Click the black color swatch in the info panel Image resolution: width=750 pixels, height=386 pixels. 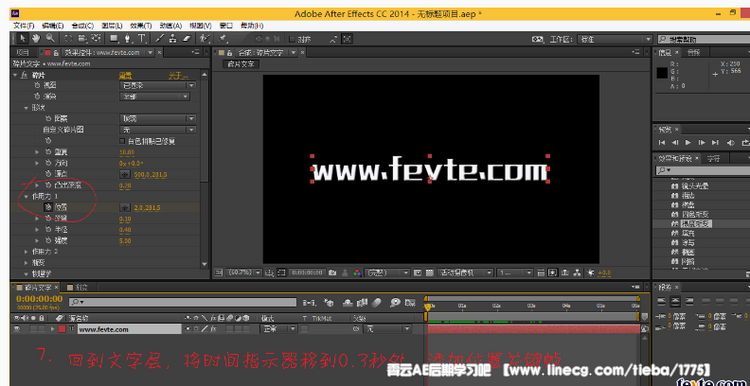pos(662,73)
